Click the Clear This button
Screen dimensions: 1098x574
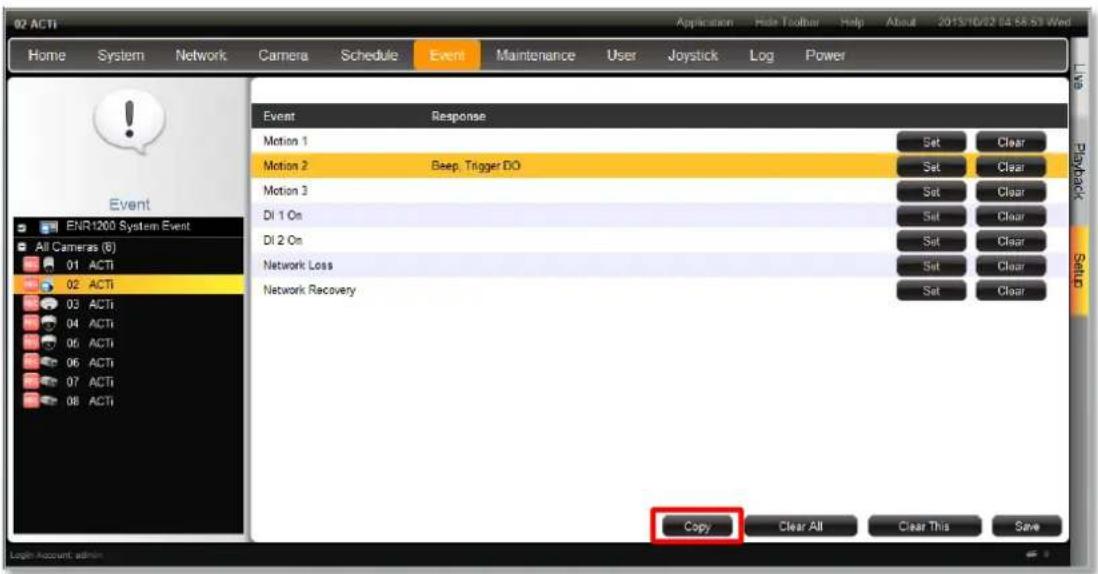(x=924, y=526)
